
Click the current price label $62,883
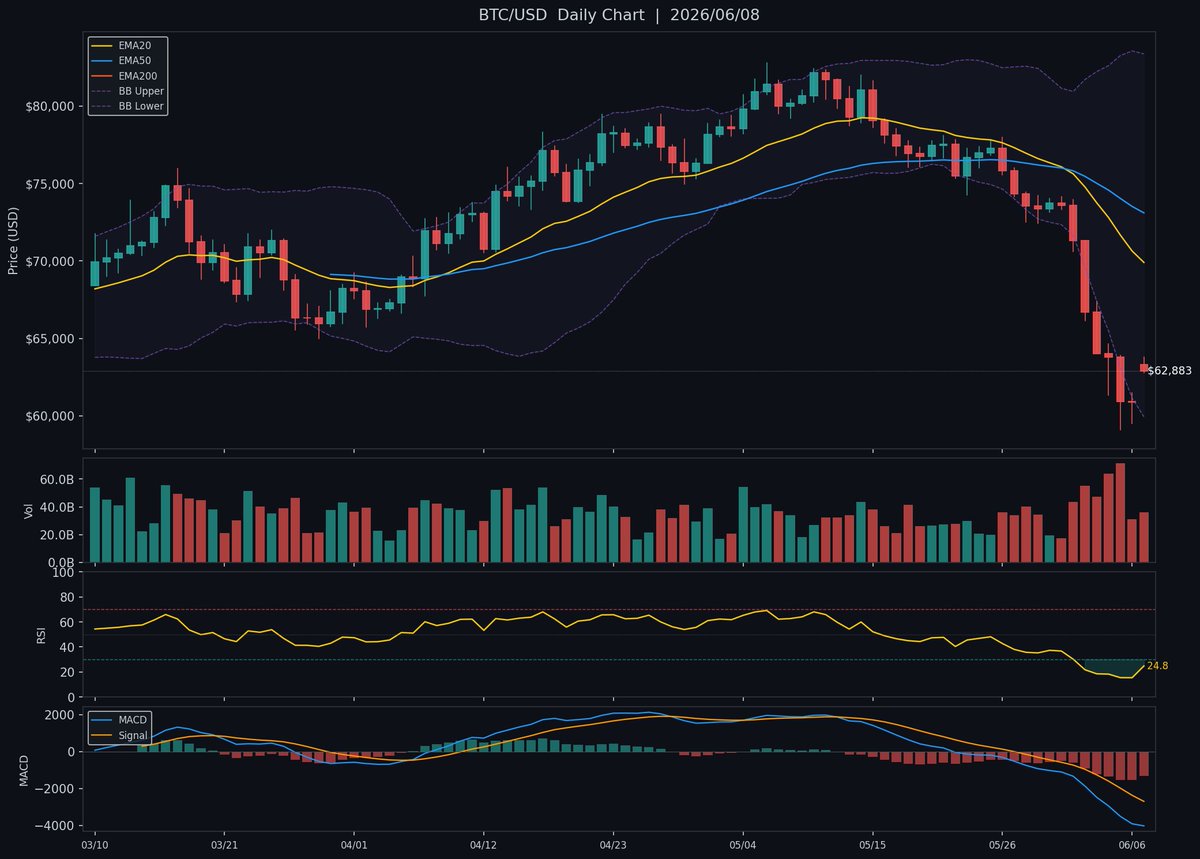point(1169,371)
